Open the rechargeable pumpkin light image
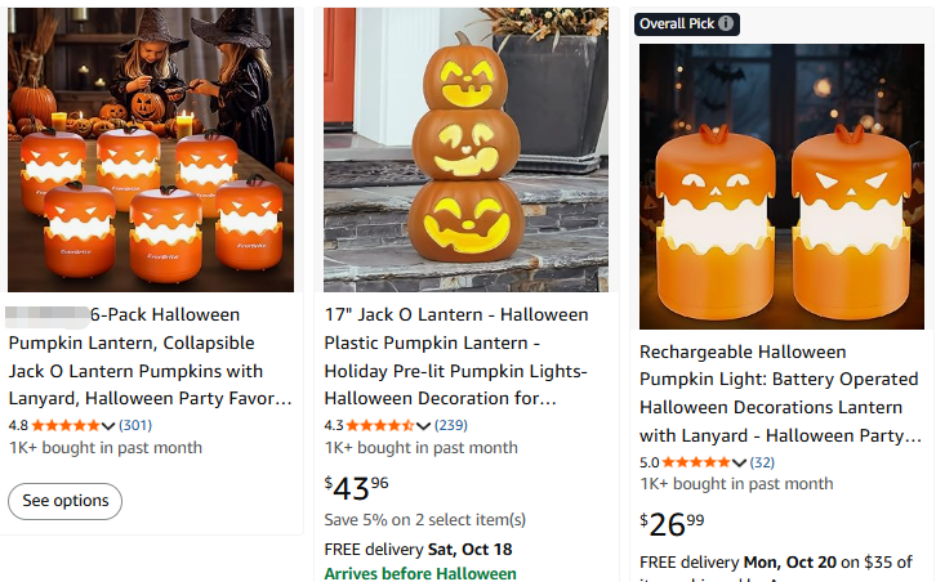This screenshot has height=583, width=936. click(x=782, y=187)
